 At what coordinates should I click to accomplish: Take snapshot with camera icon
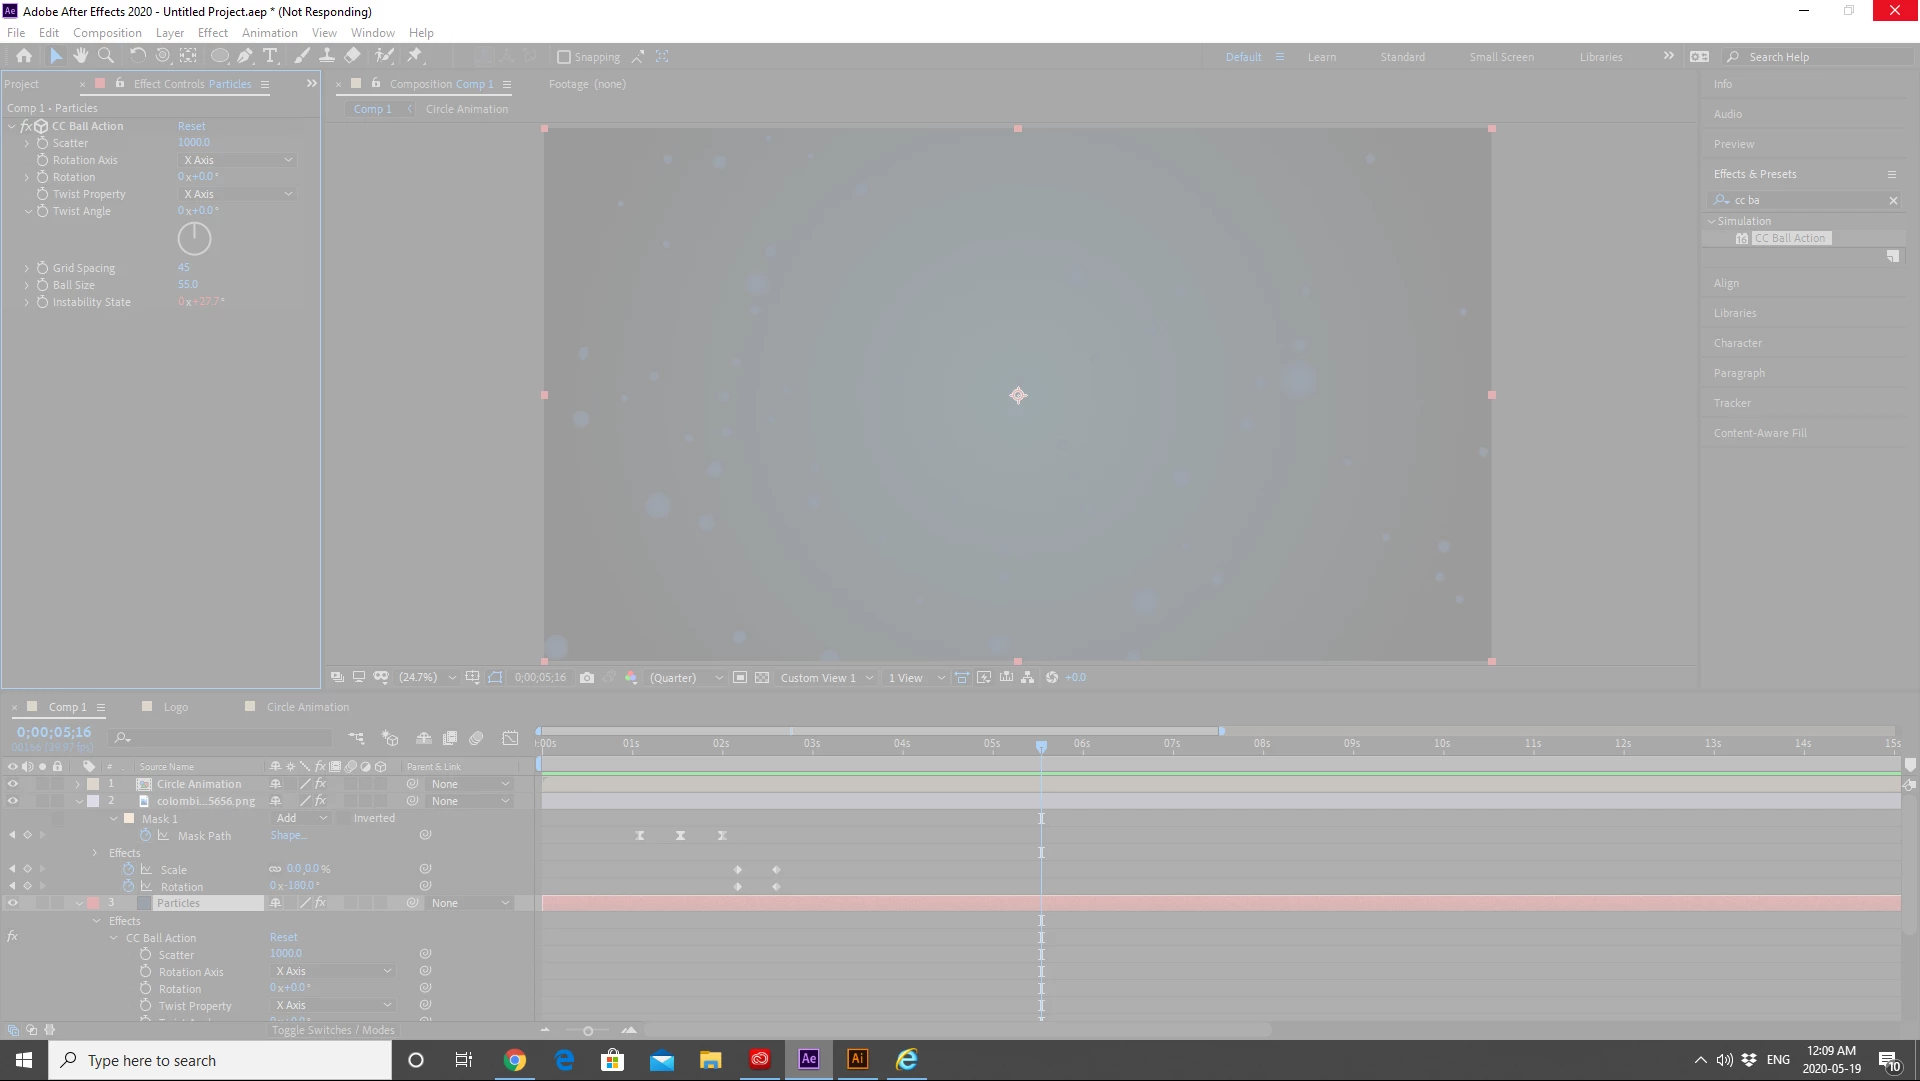pyautogui.click(x=587, y=677)
